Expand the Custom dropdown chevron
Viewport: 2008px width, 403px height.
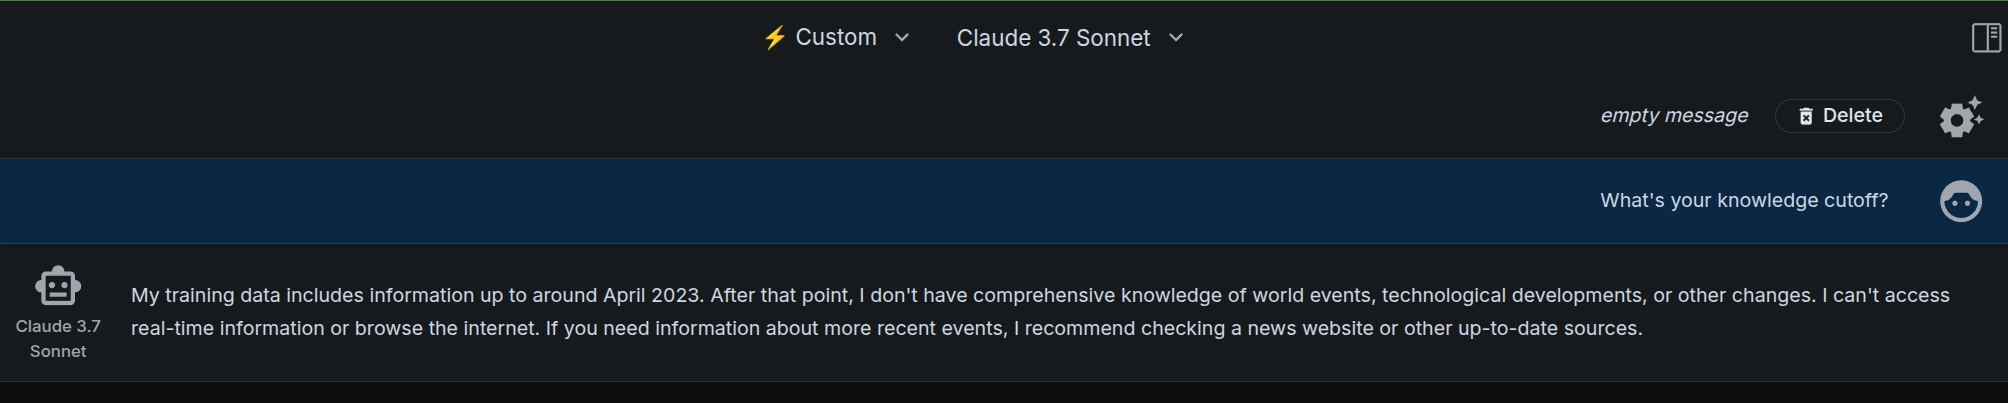coord(902,38)
